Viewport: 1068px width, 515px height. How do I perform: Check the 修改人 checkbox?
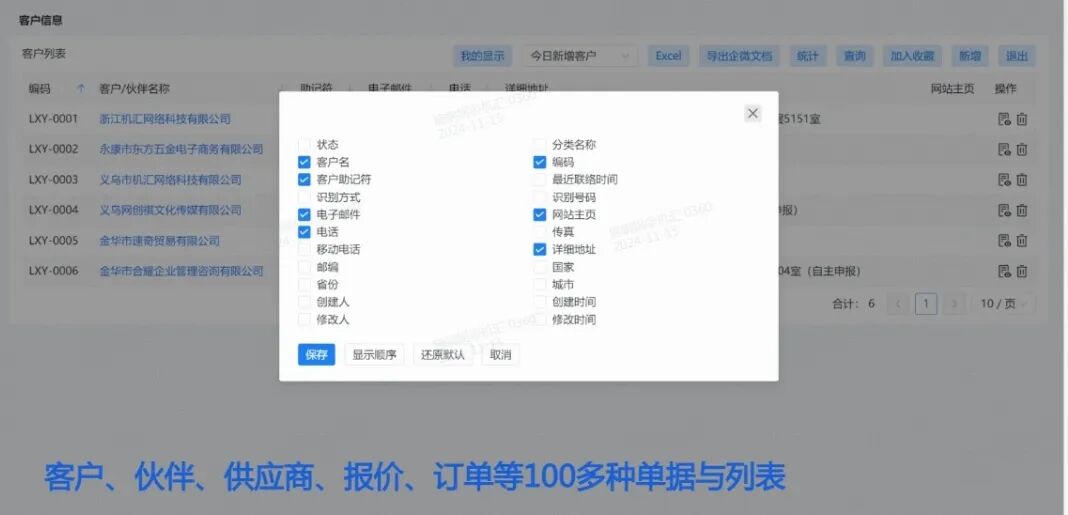tap(304, 319)
